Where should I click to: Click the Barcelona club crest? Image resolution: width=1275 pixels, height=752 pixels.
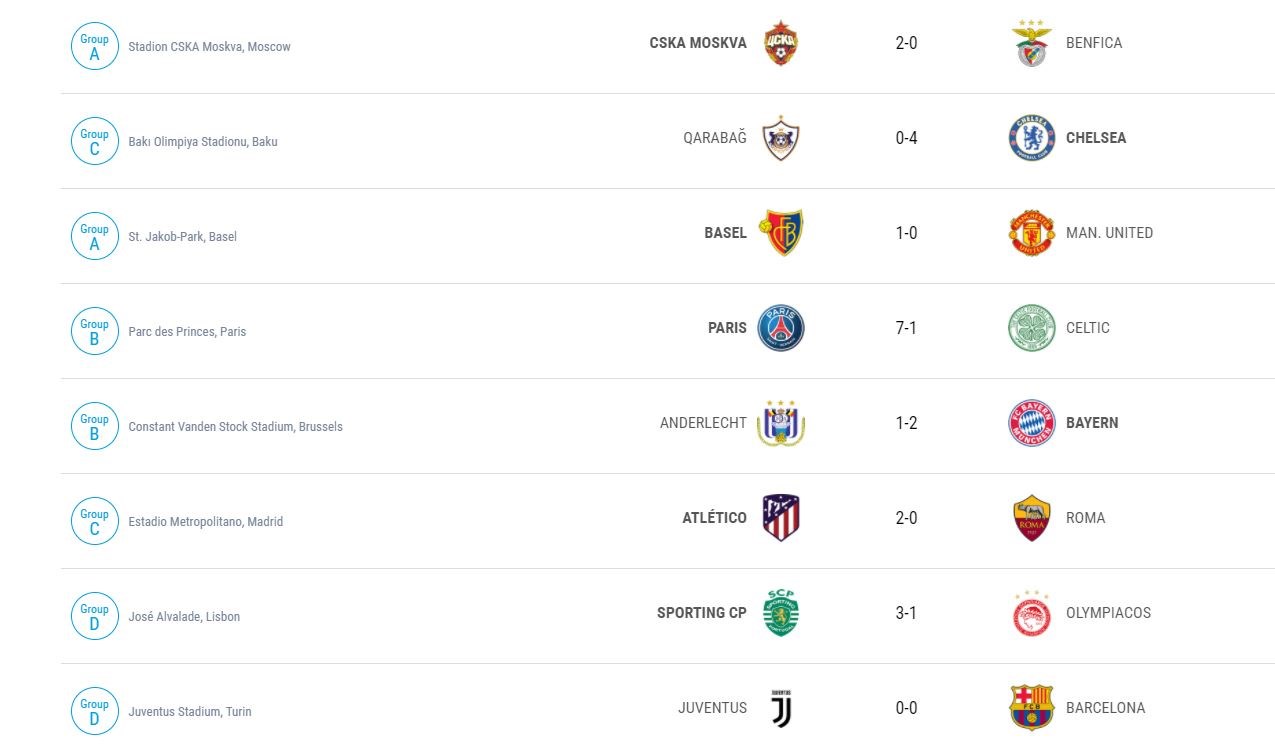[1031, 708]
